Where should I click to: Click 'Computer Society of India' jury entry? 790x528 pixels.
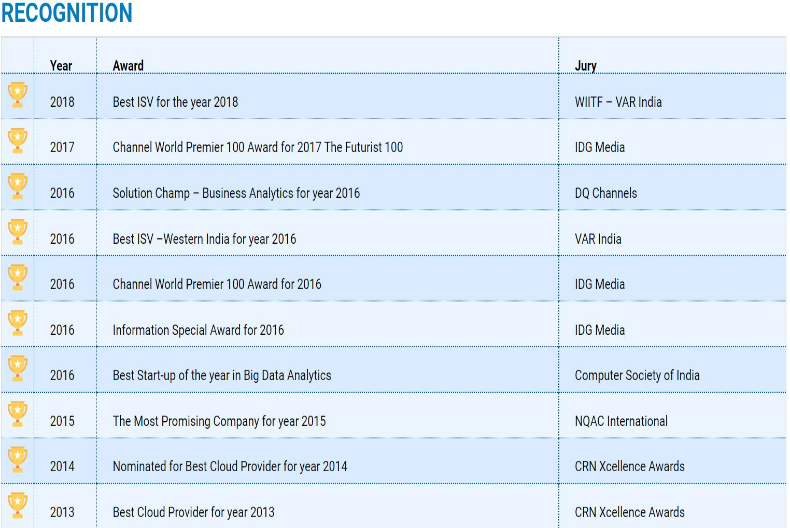click(x=637, y=376)
